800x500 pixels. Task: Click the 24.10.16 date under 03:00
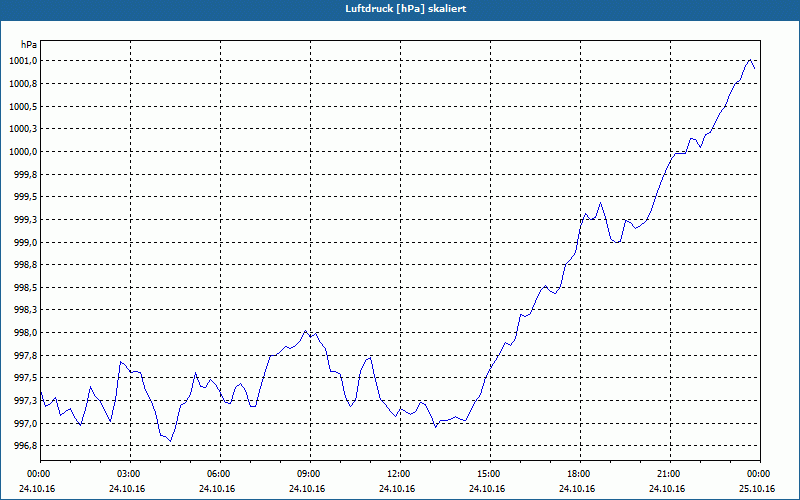coord(127,489)
